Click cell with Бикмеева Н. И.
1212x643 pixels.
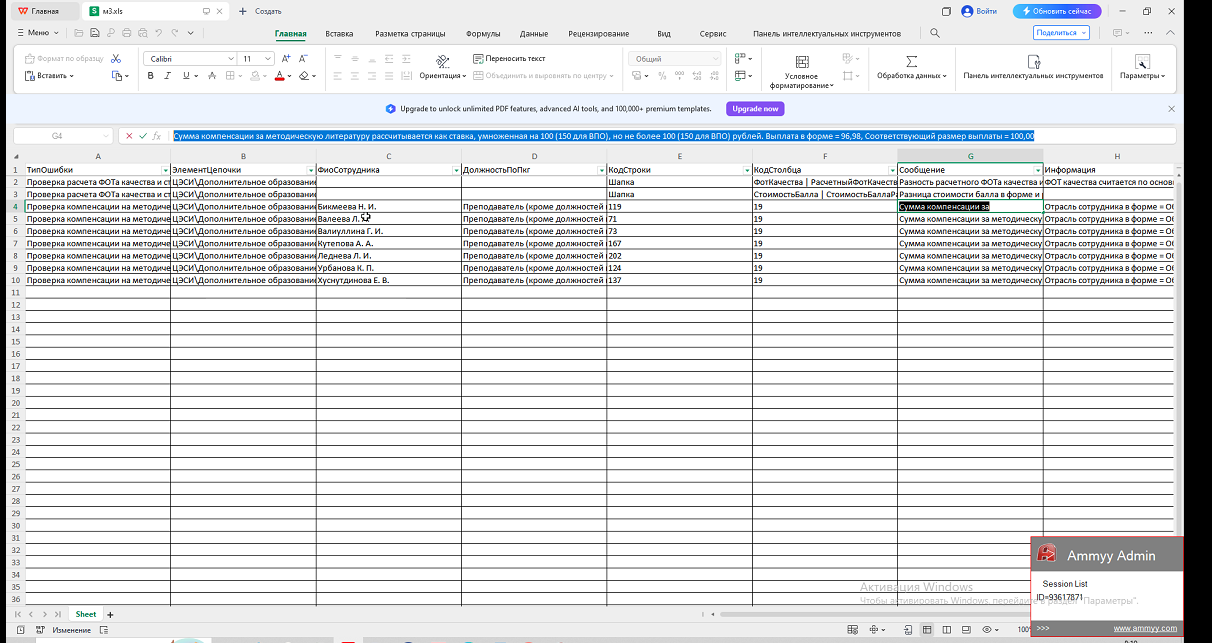[x=388, y=206]
